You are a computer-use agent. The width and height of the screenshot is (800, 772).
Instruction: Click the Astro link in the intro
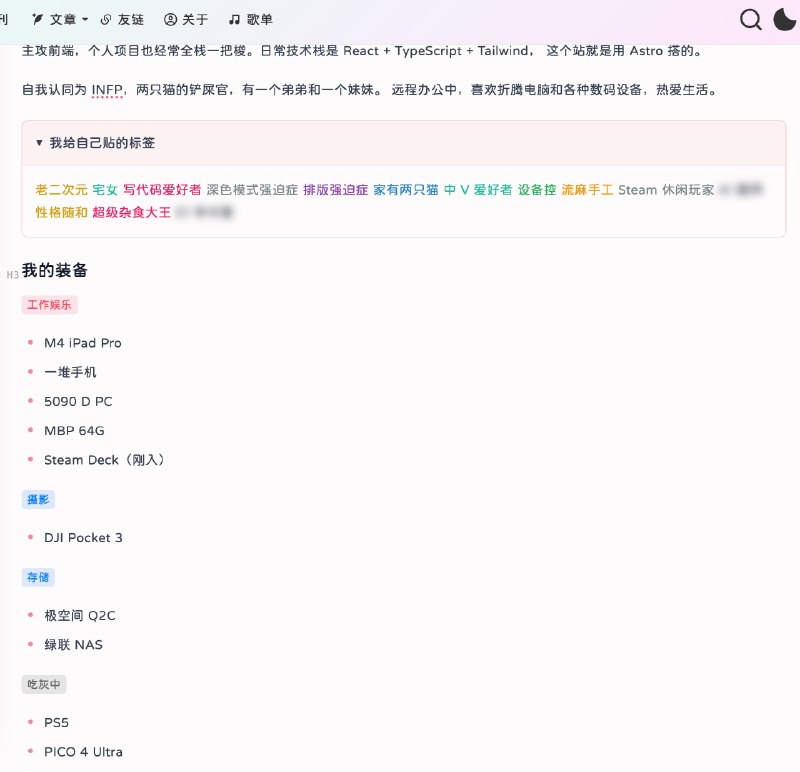(x=647, y=50)
